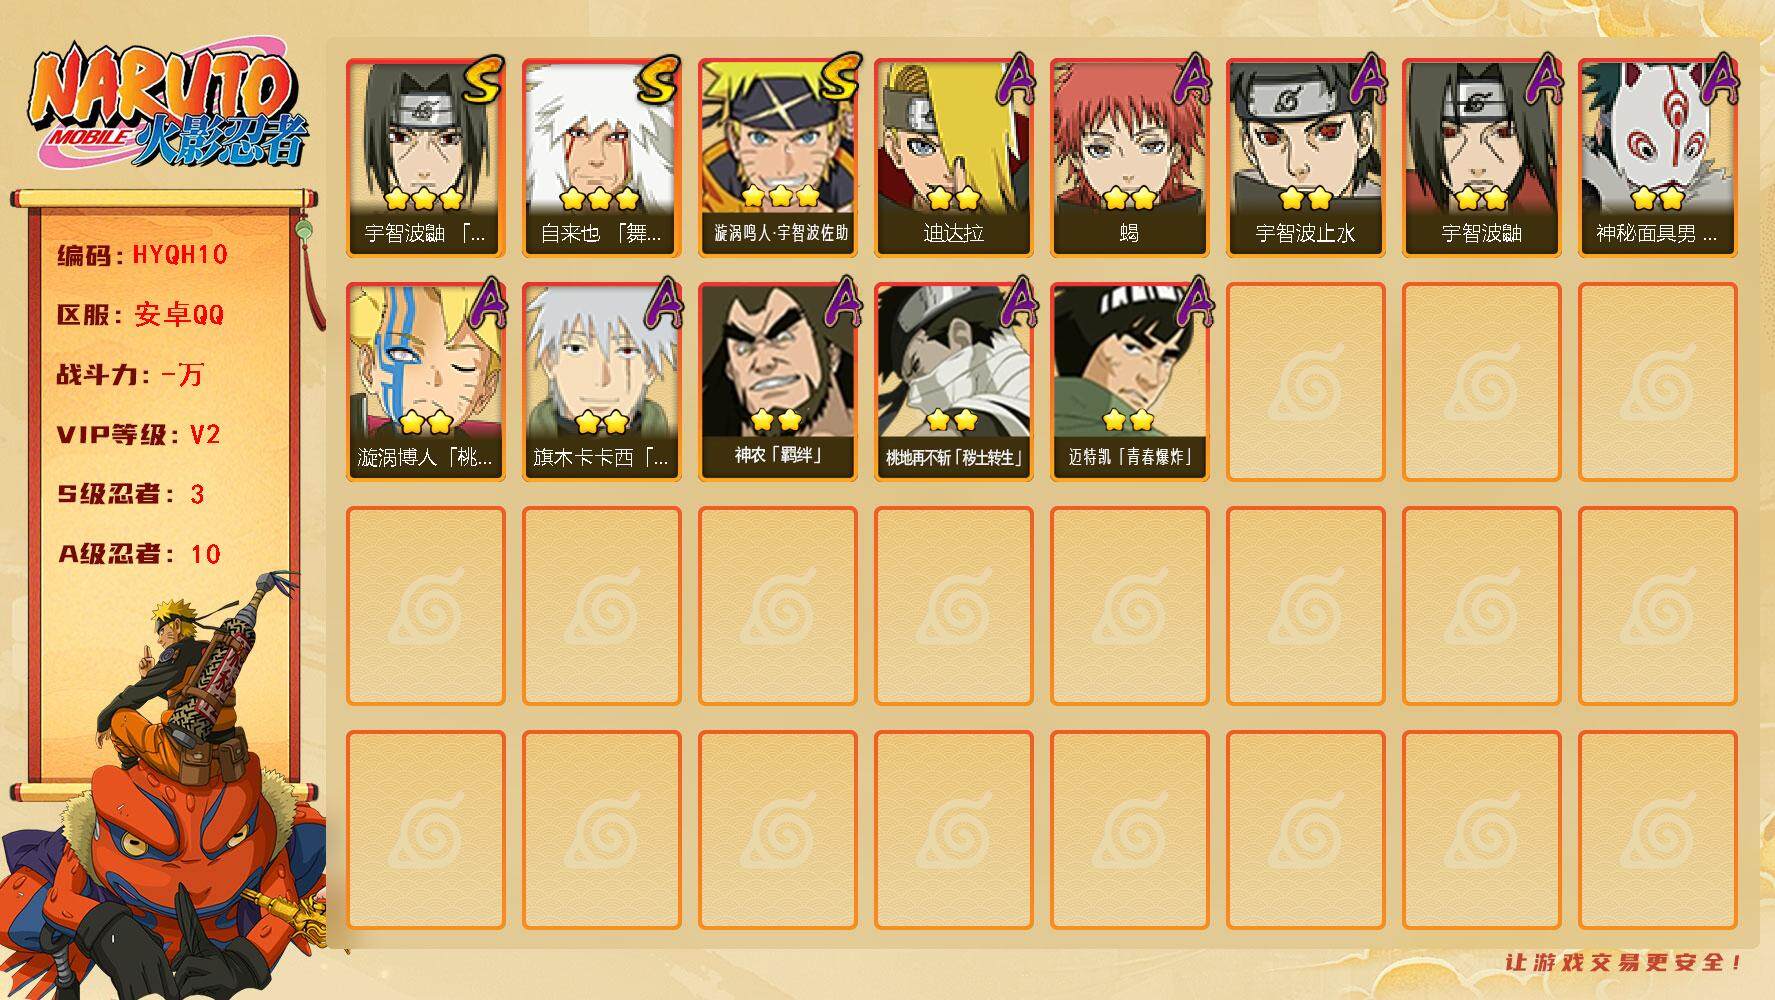Click the S badge on 宇智波鼬 first card

tap(483, 82)
